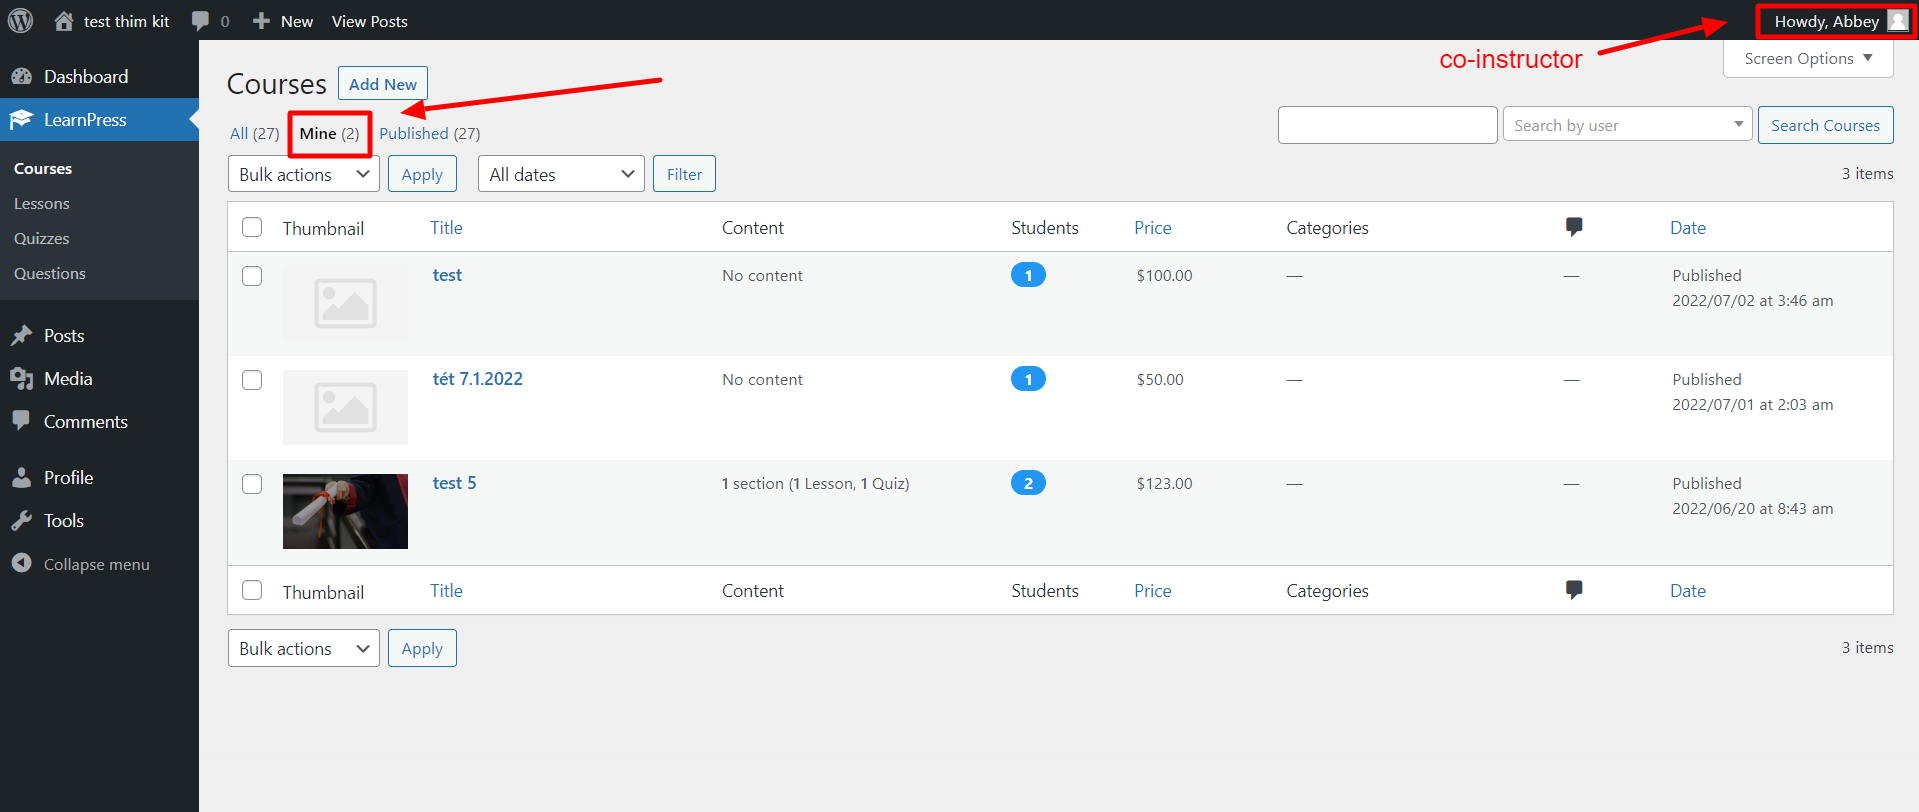This screenshot has width=1919, height=812.
Task: Click the top Apply button
Action: pyautogui.click(x=422, y=174)
